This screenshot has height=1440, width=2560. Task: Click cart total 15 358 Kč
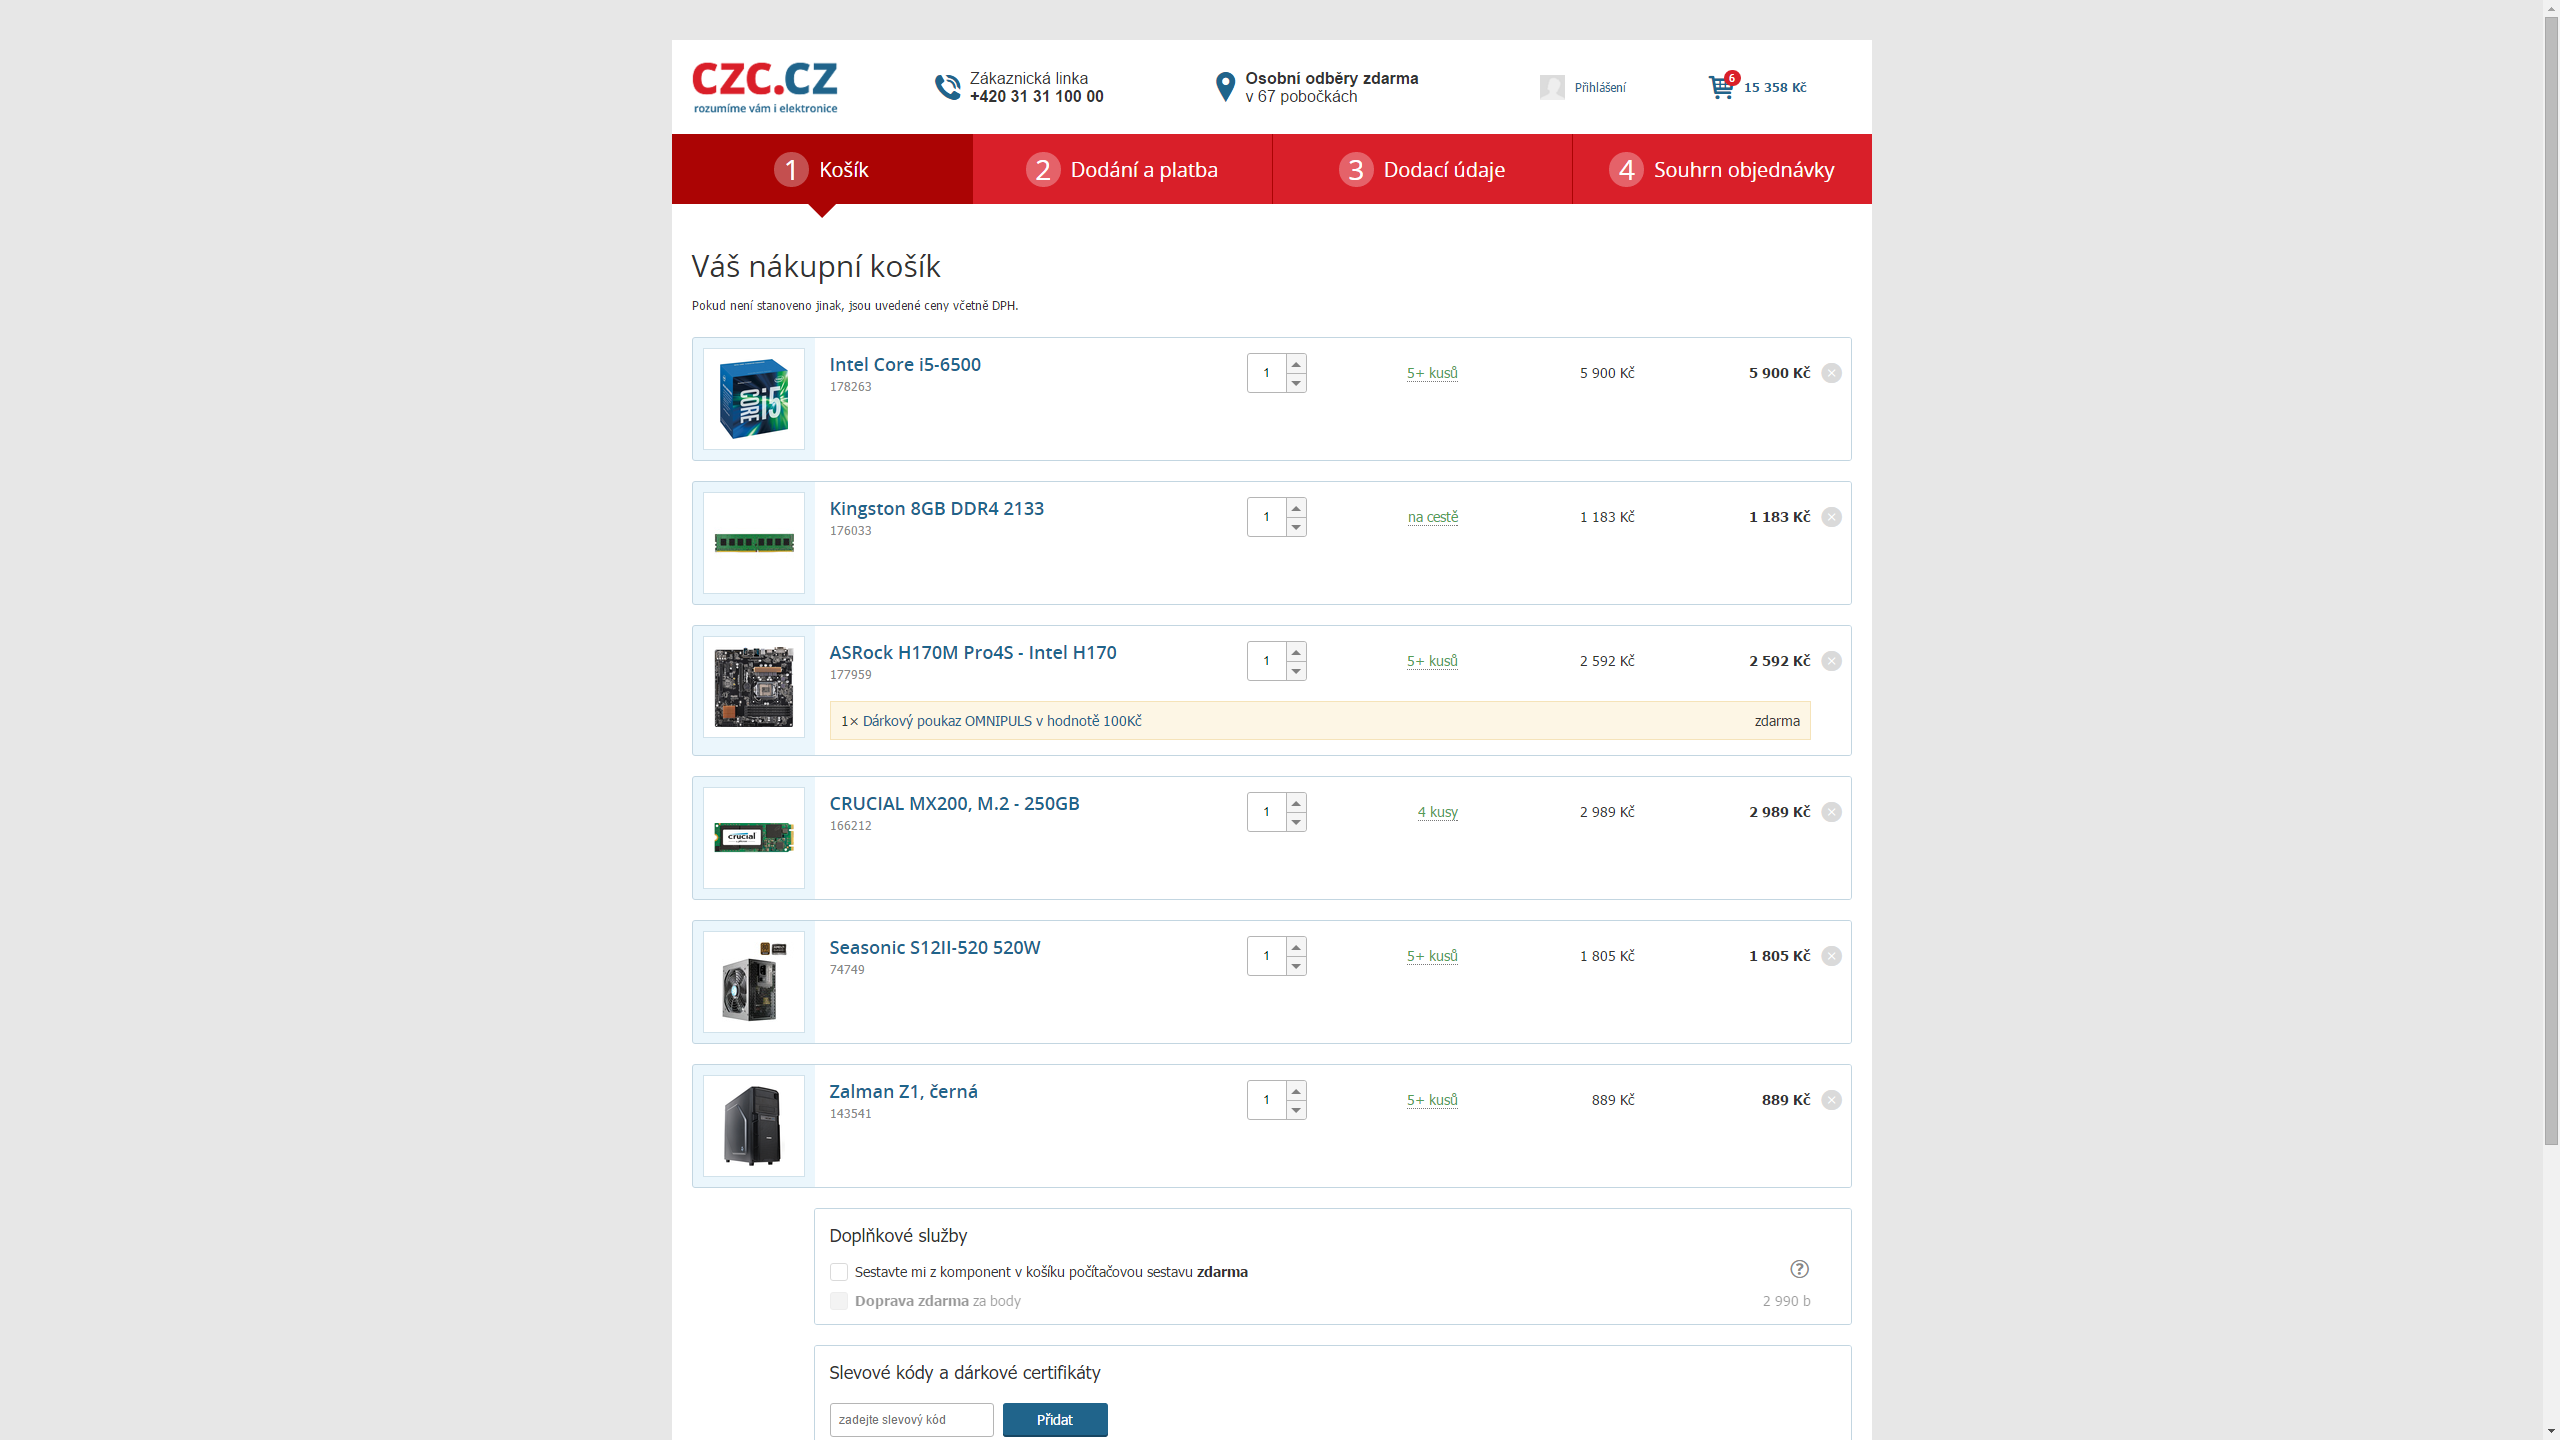coord(1775,88)
